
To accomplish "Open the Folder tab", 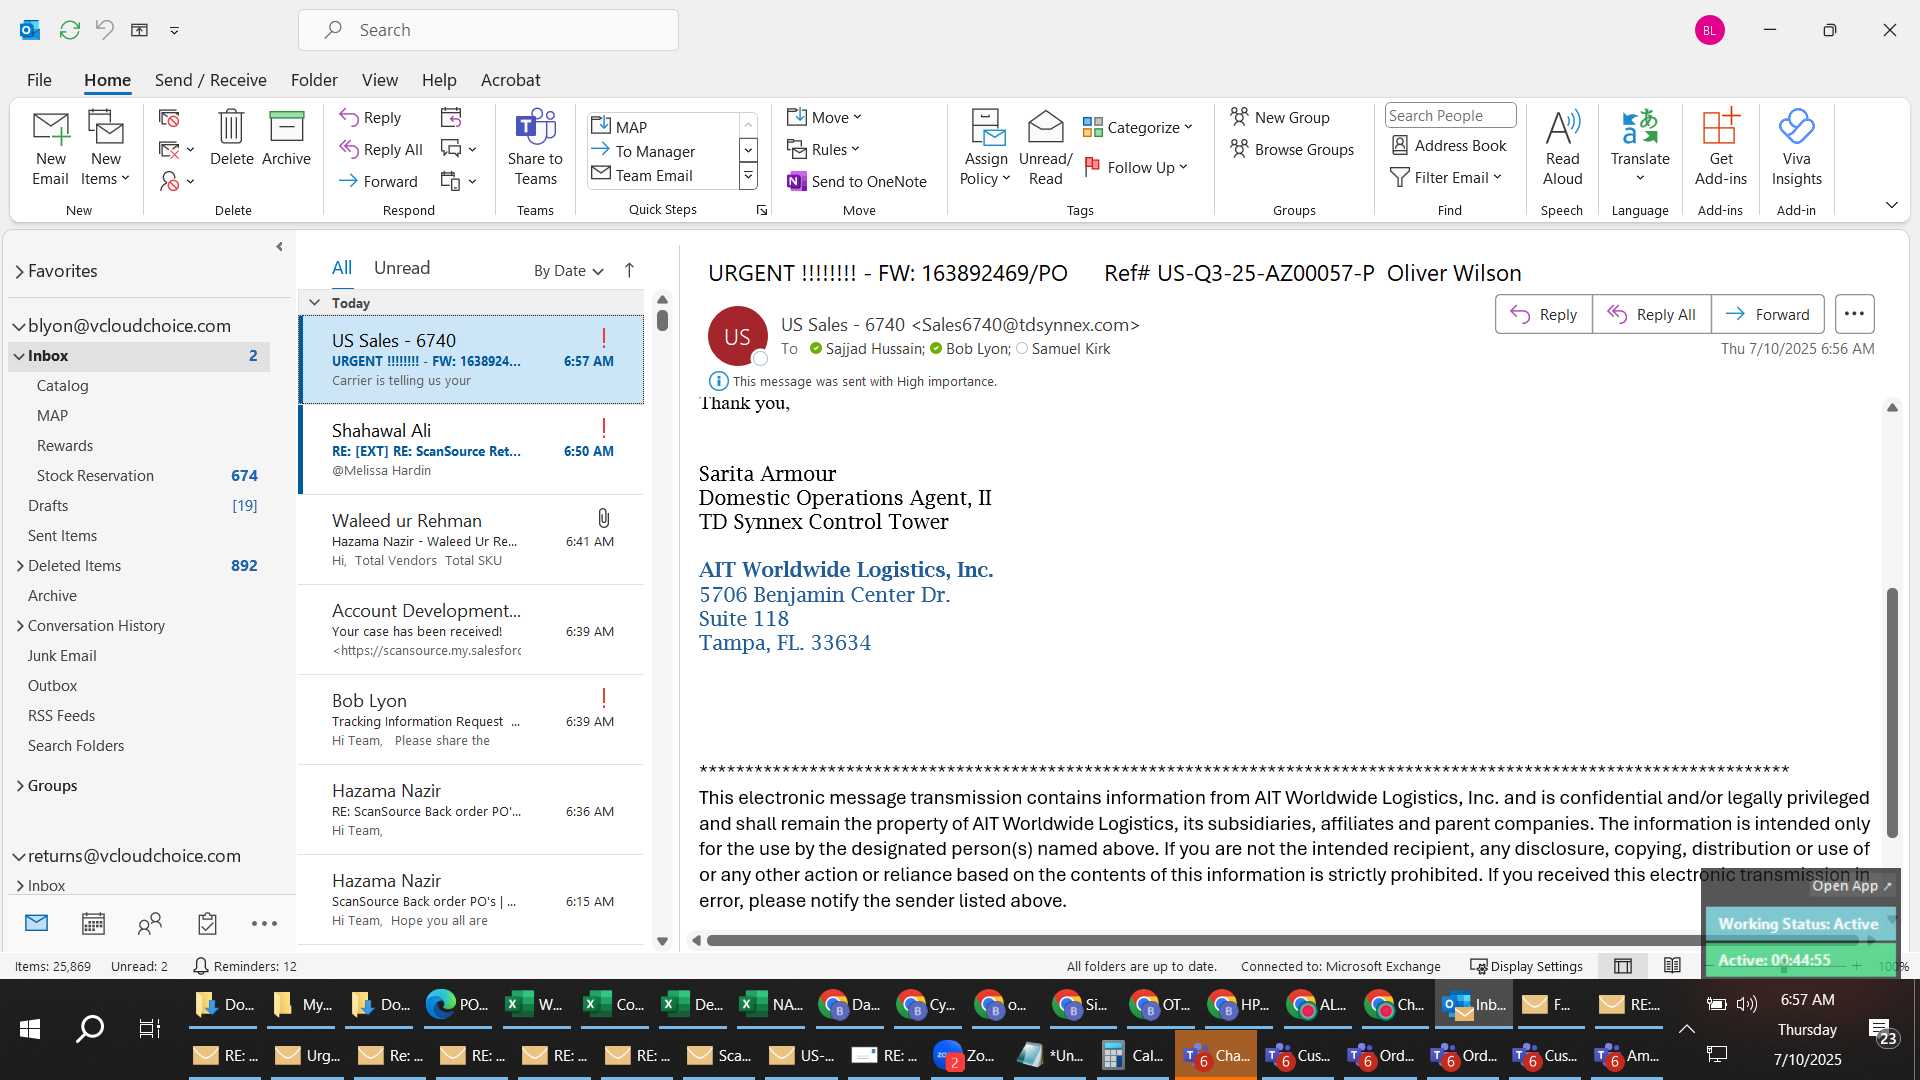I will coord(314,80).
